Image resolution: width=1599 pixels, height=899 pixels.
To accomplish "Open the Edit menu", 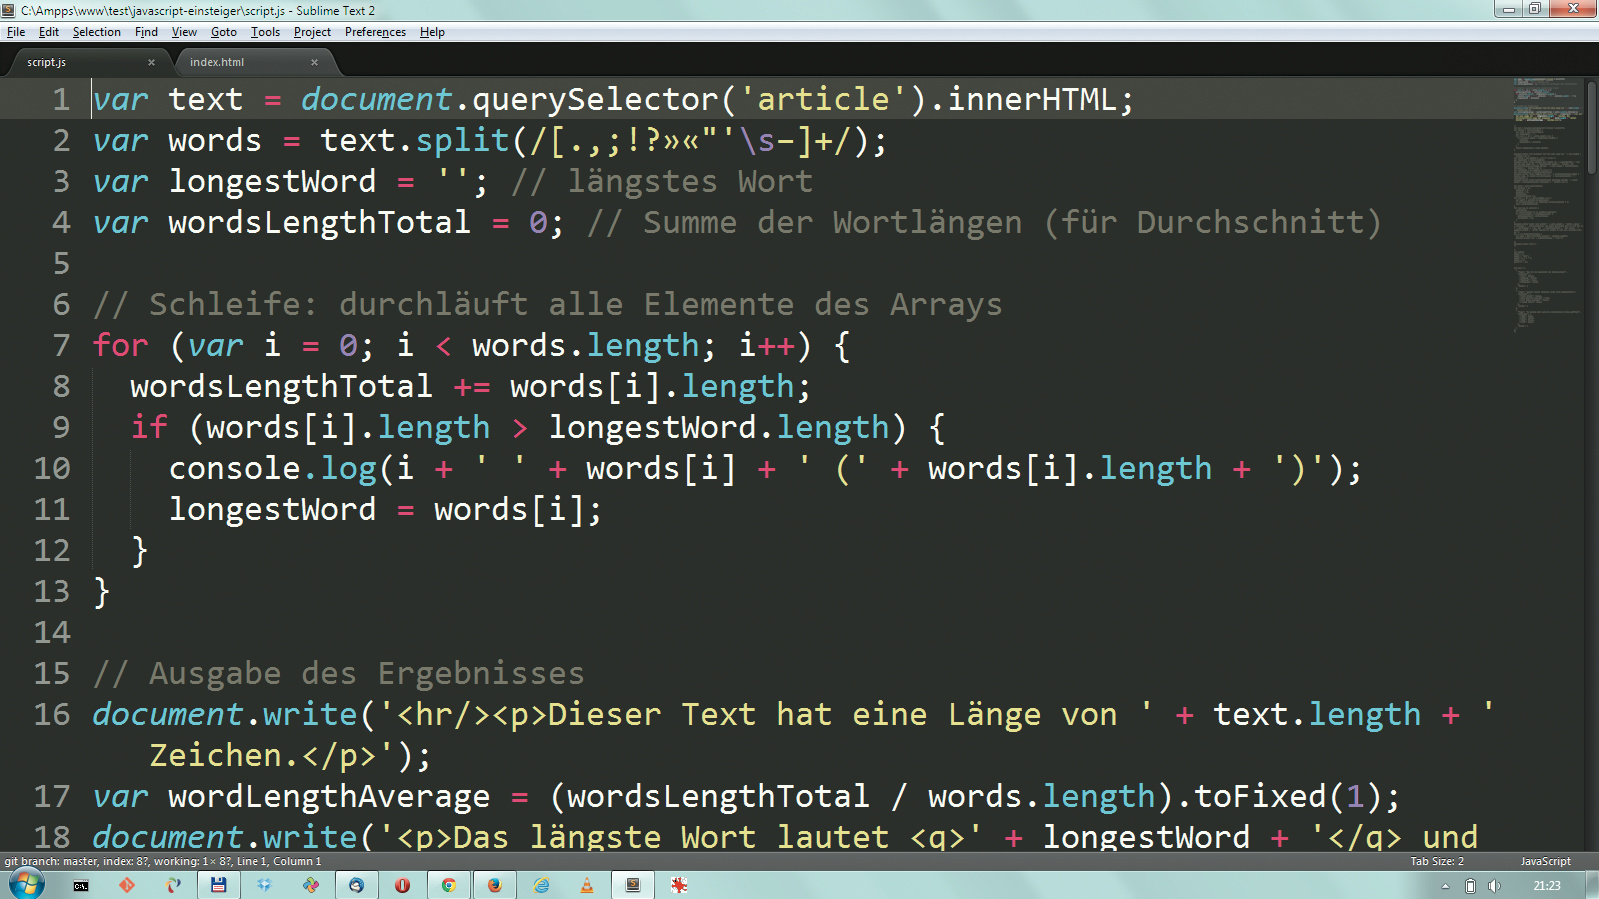I will [49, 32].
